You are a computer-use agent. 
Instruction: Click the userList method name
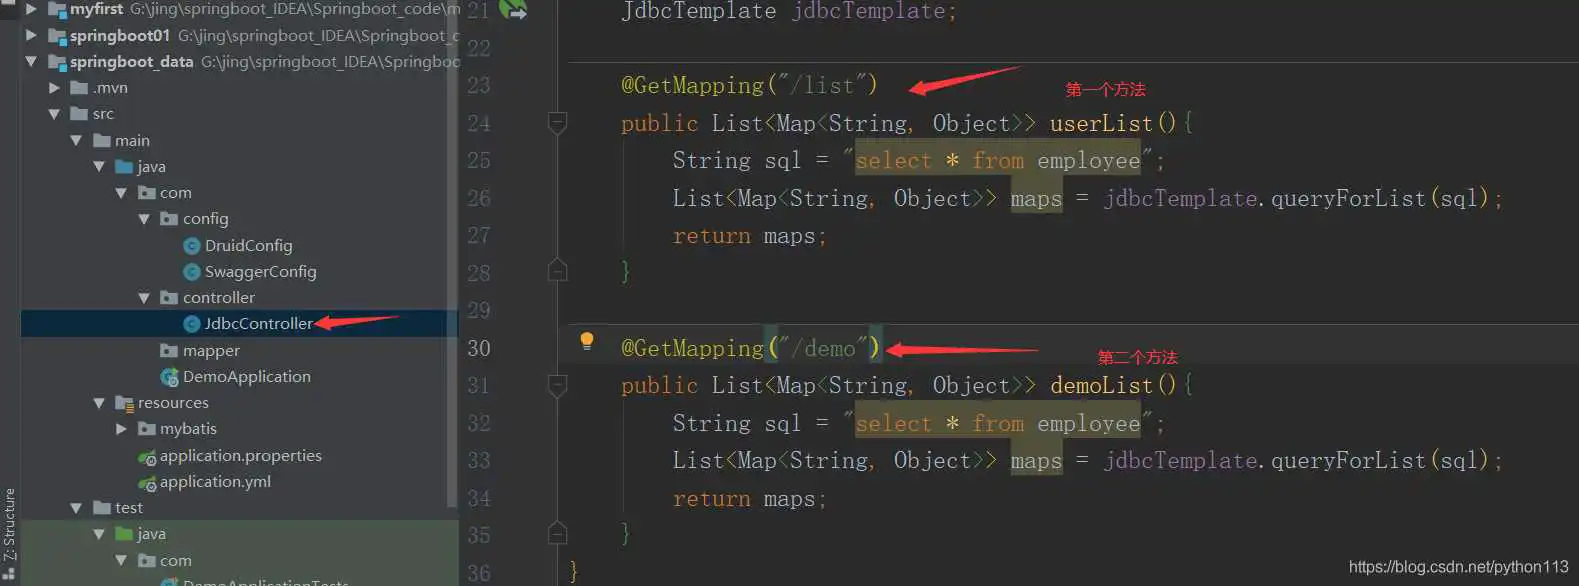point(1101,124)
